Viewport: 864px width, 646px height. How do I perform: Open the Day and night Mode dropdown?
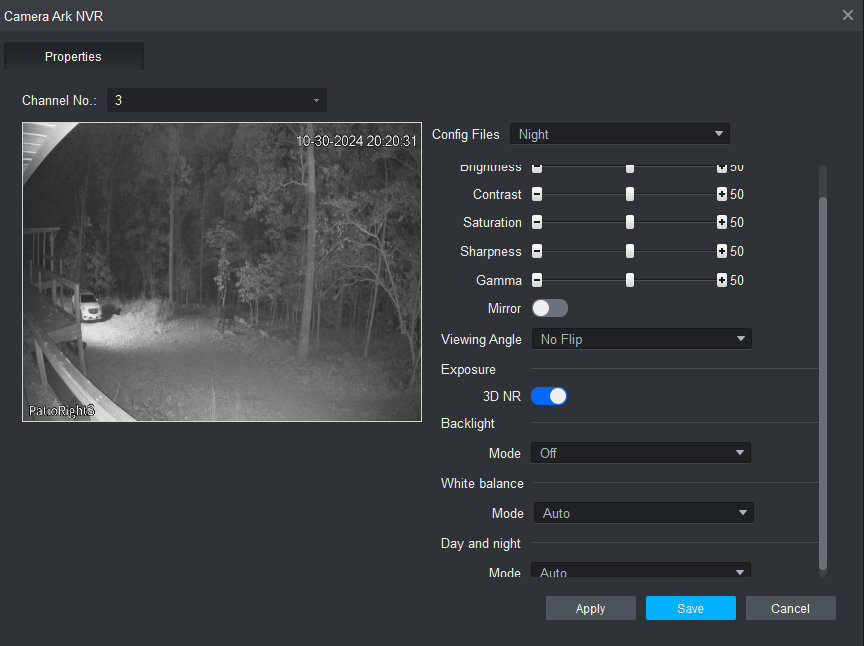(641, 570)
